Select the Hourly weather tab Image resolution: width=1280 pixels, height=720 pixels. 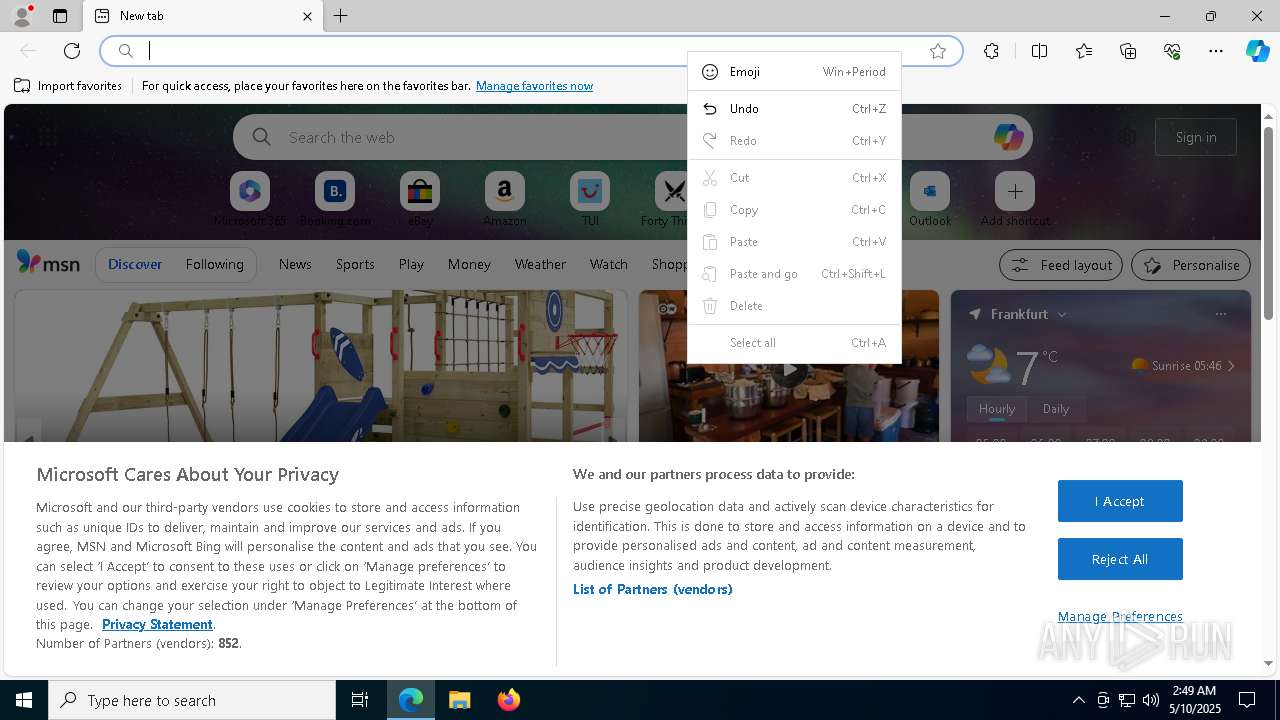(x=997, y=409)
